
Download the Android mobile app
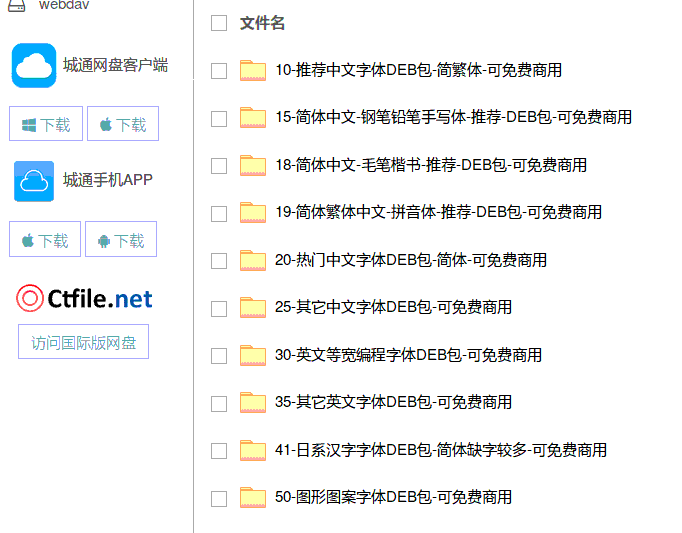(121, 240)
